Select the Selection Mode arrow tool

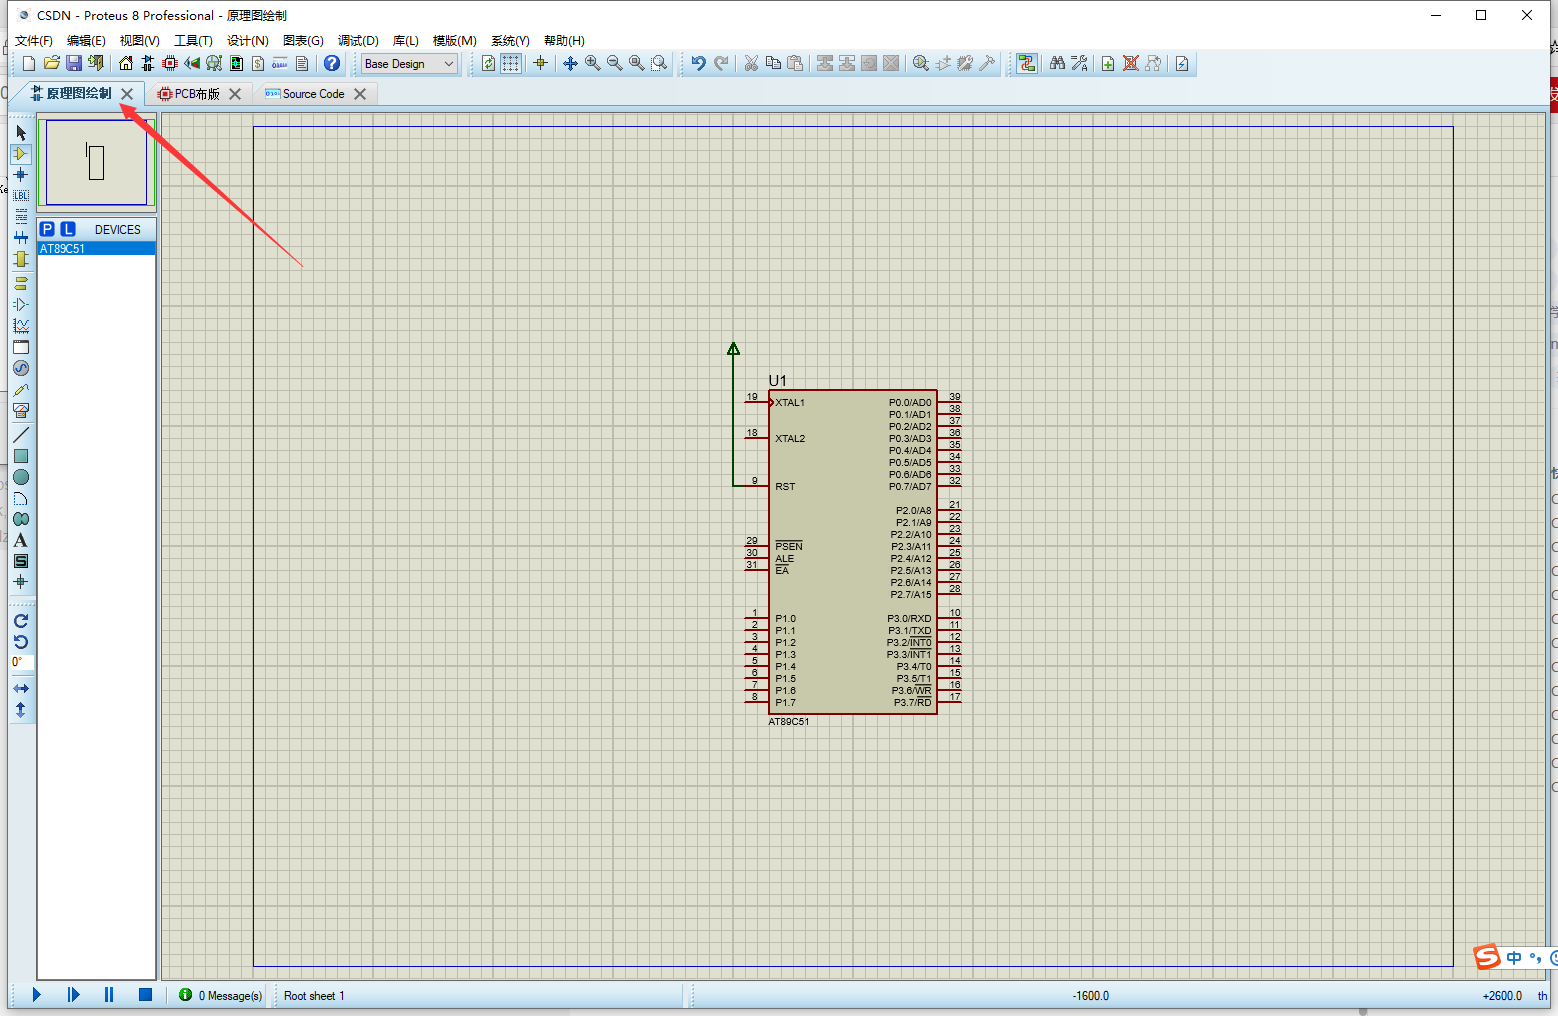coord(21,133)
